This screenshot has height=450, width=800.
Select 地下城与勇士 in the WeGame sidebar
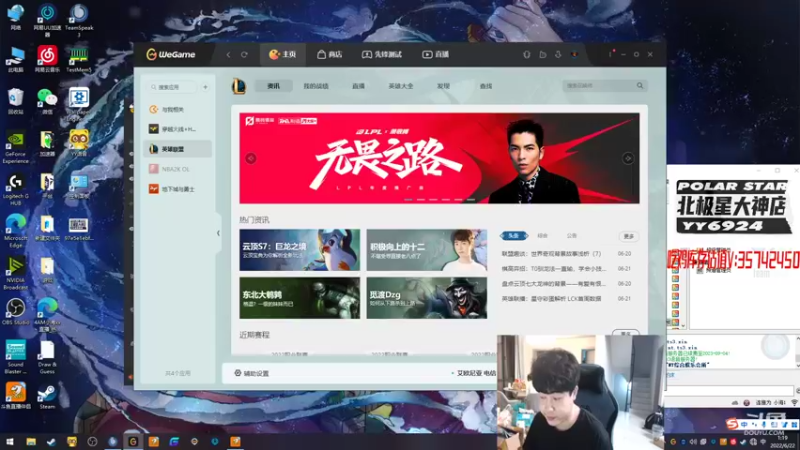(x=178, y=189)
